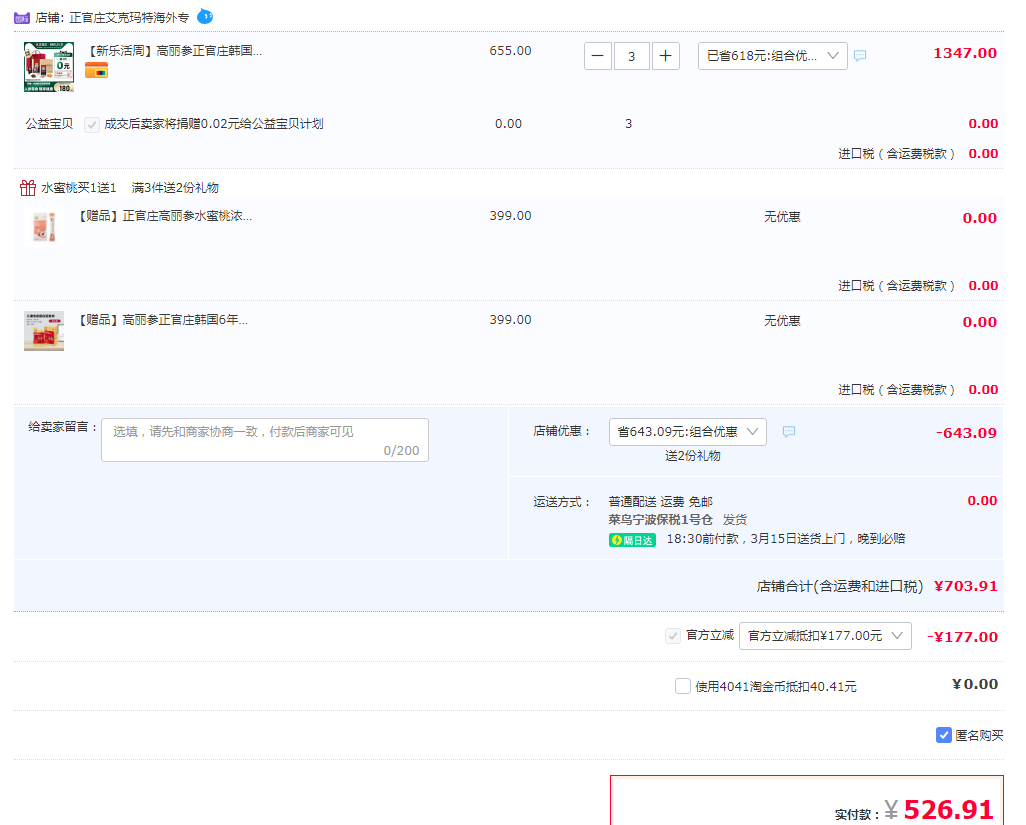Click the 送2份礼物 note under store discount

[x=692, y=456]
